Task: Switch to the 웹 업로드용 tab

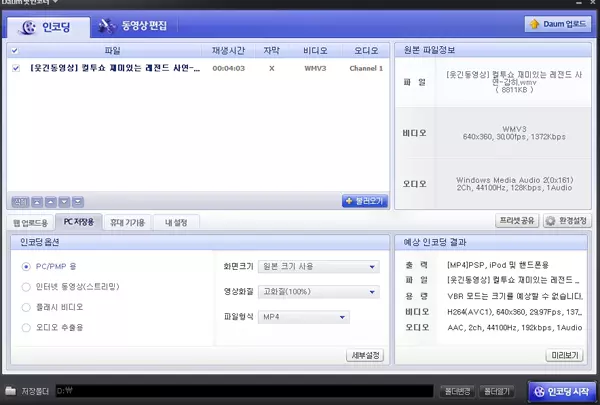Action: click(x=31, y=223)
